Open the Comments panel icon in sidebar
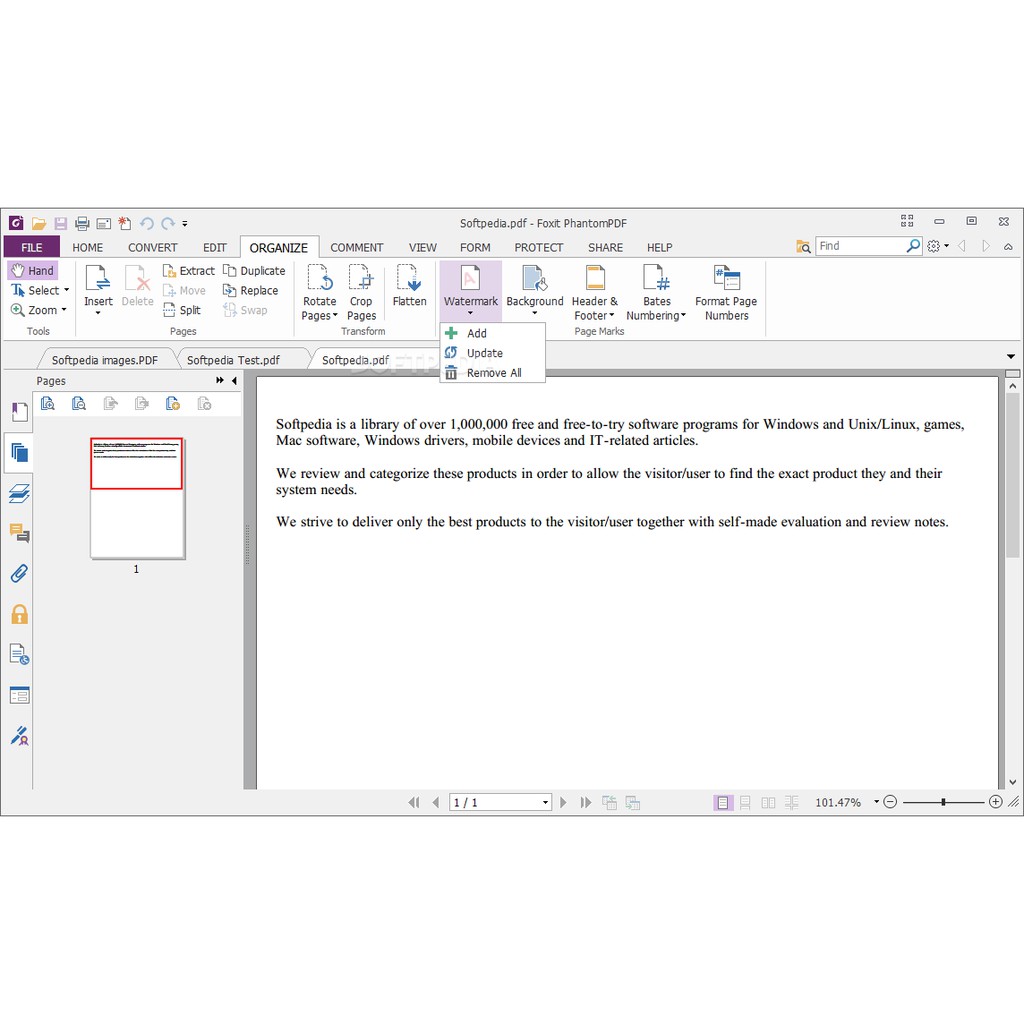The image size is (1024, 1024). point(20,534)
